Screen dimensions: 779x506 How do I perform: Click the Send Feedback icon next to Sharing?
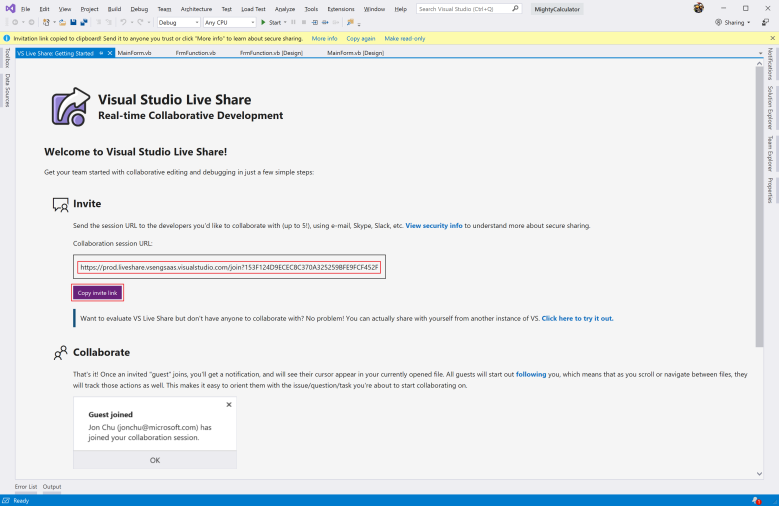tap(765, 22)
